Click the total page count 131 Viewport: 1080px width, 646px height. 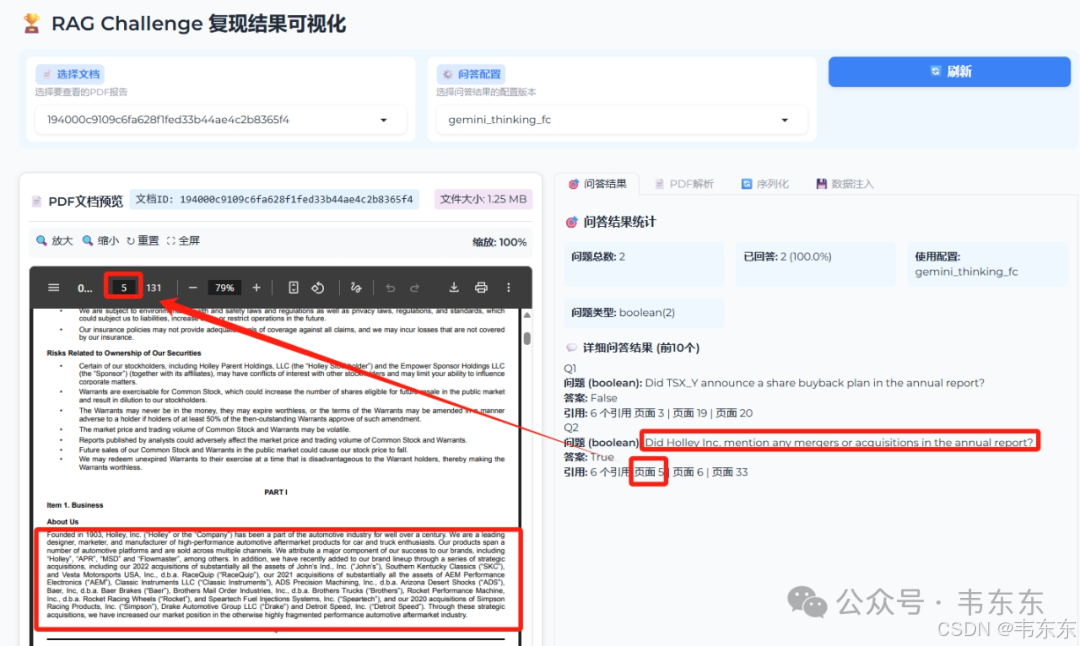point(154,288)
